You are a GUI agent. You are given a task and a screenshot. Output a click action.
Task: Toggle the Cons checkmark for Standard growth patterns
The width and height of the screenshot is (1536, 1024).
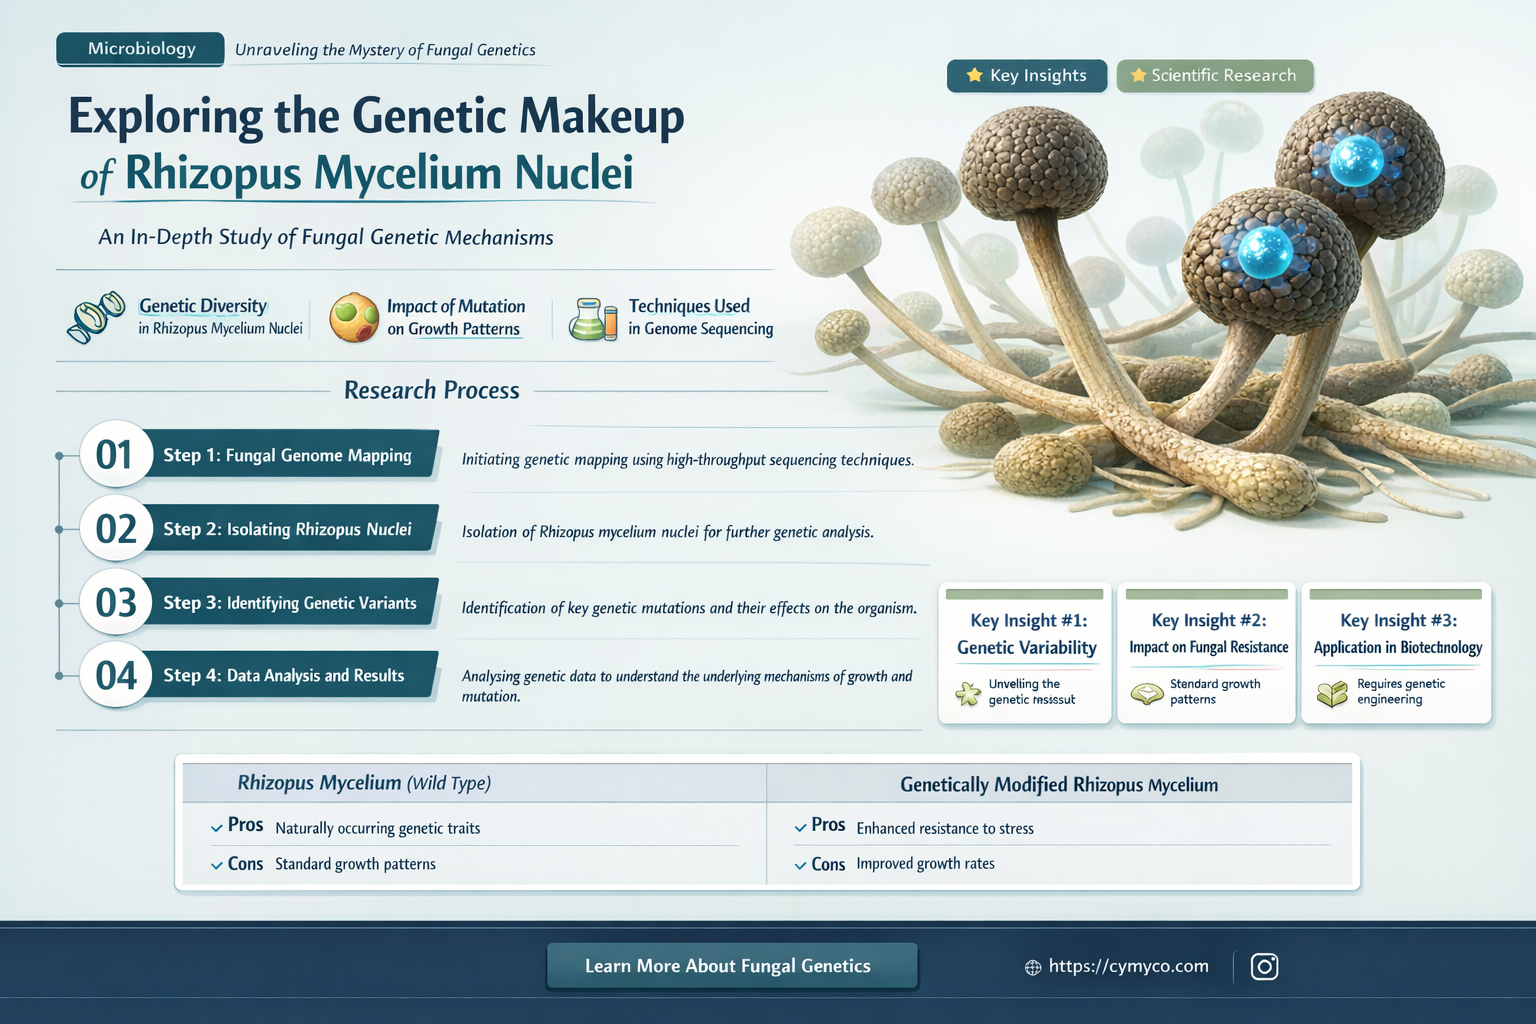click(215, 864)
